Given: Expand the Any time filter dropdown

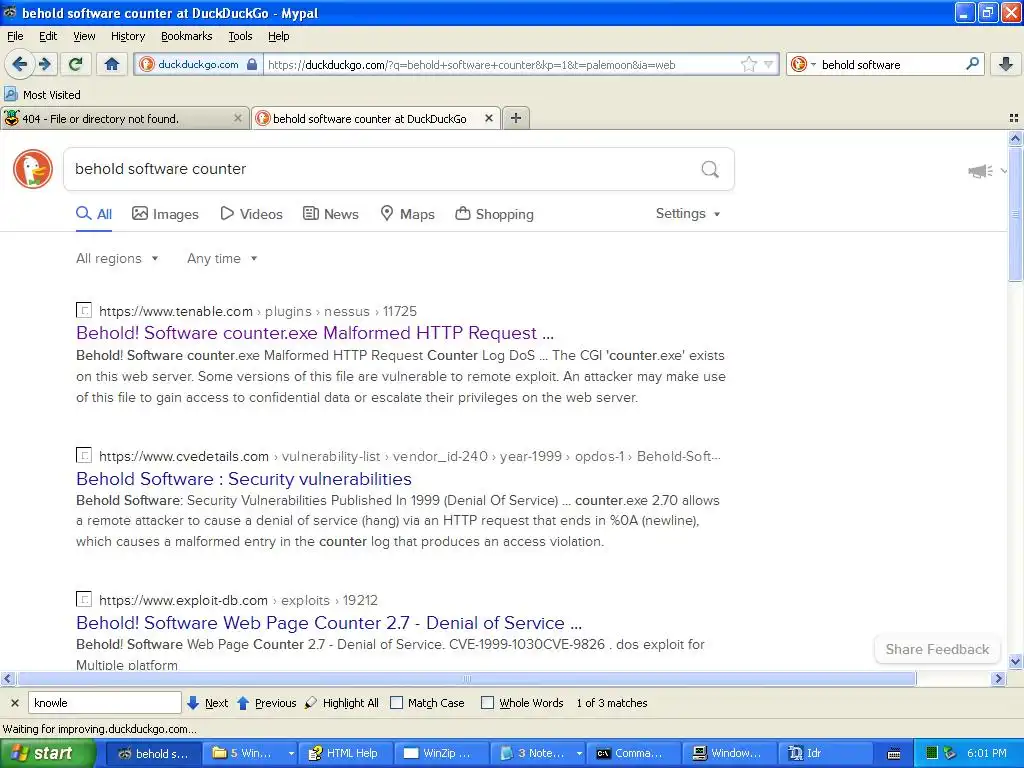Looking at the screenshot, I should tap(222, 259).
